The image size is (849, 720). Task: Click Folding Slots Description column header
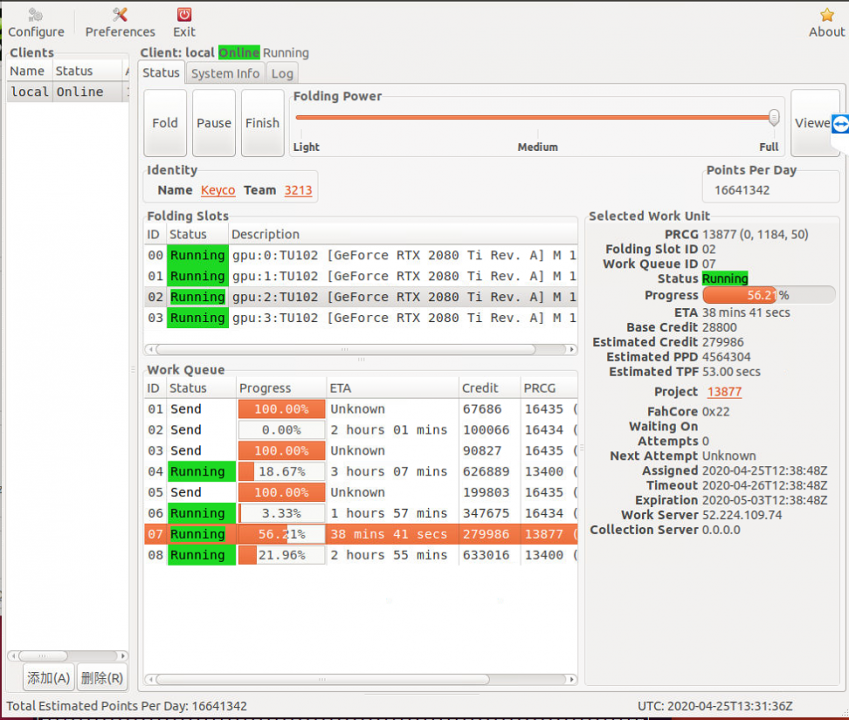click(403, 234)
